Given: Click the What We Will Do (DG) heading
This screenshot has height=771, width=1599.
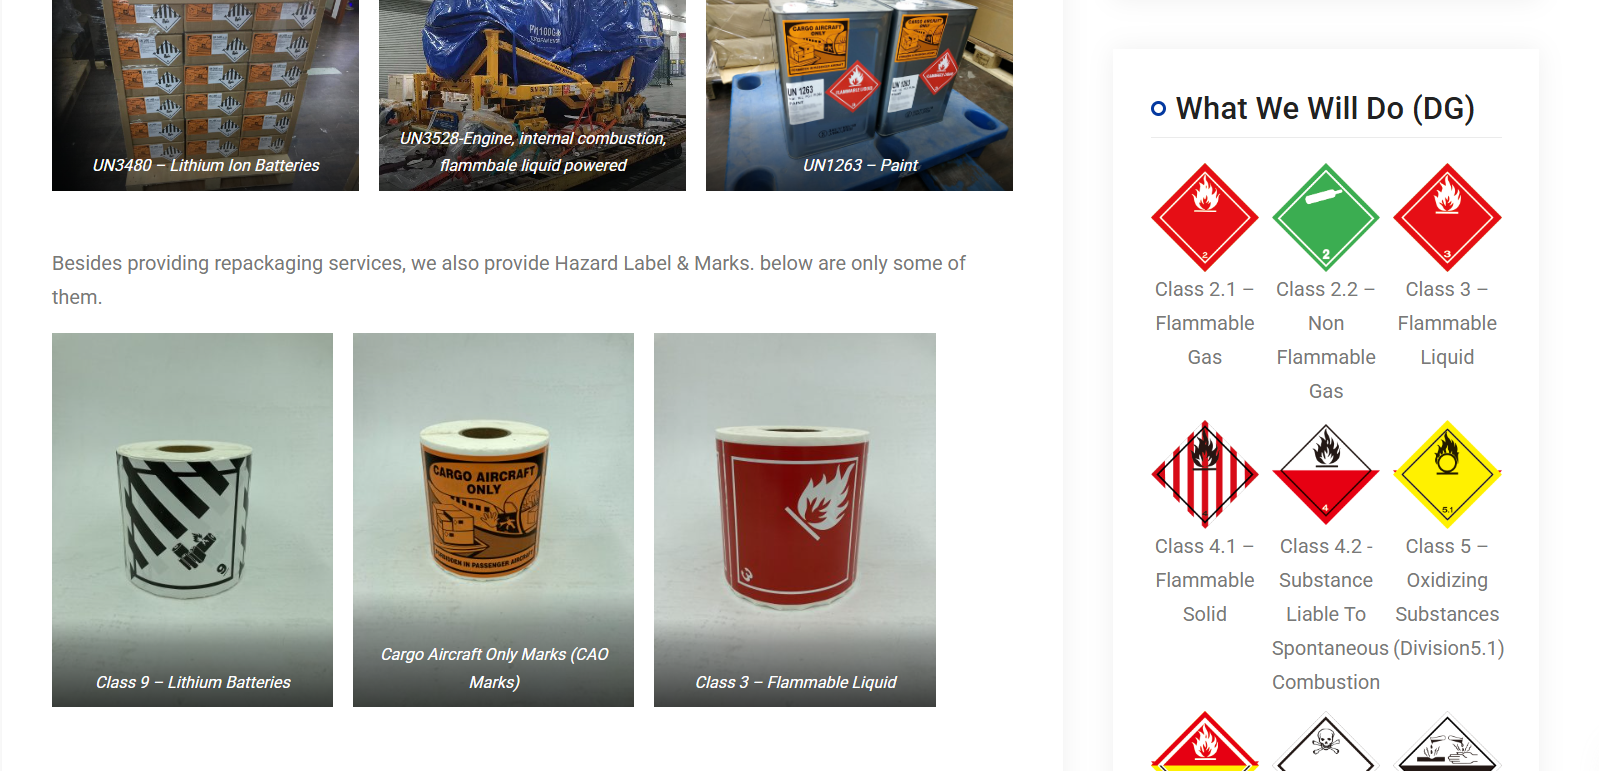Looking at the screenshot, I should (1325, 108).
